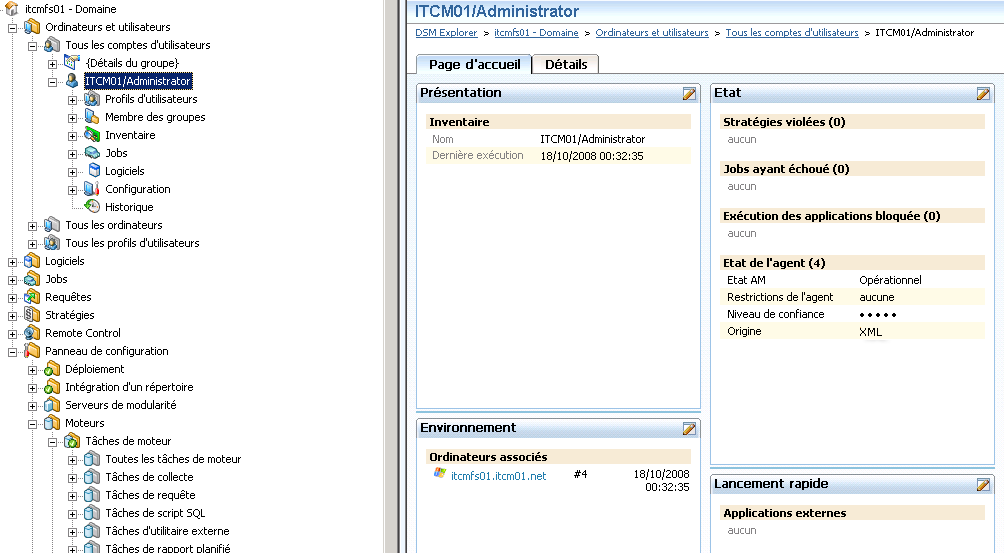The width and height of the screenshot is (1004, 553).
Task: Click the Membre des groupes icon
Action: point(92,117)
